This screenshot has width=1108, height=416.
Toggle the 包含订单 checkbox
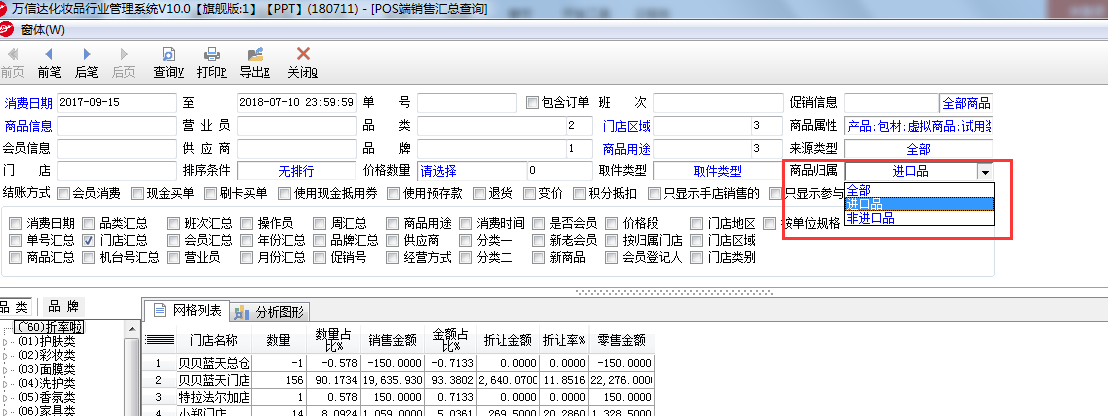pyautogui.click(x=532, y=103)
